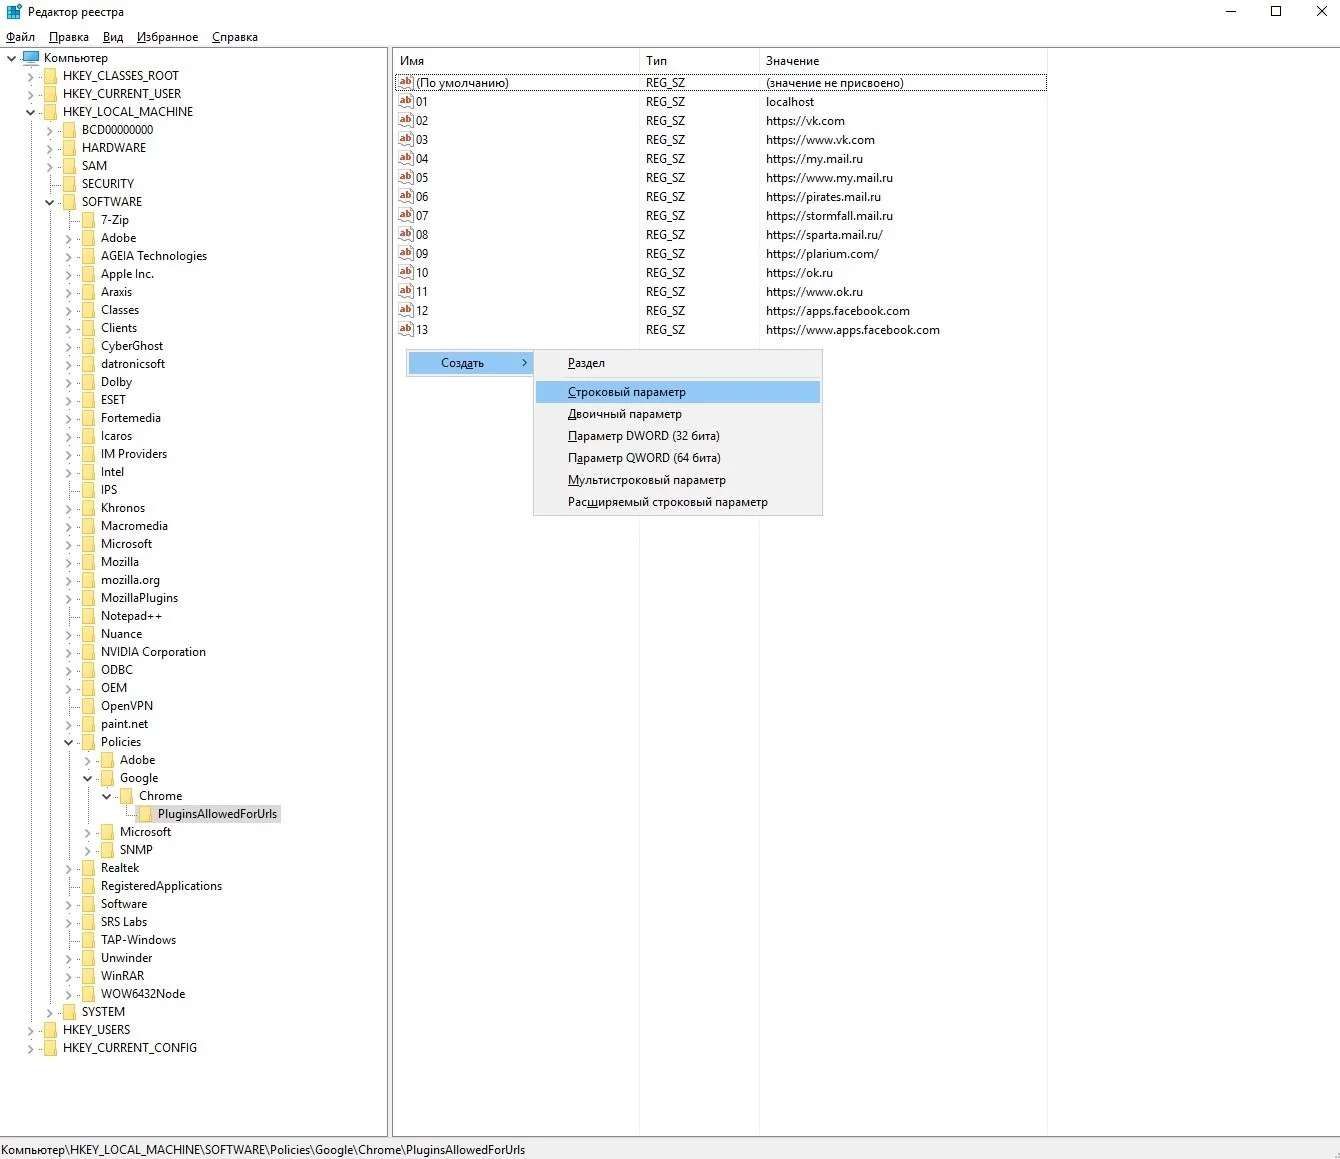The height and width of the screenshot is (1159, 1340).
Task: Choose Двоичный параметр in the submenu
Action: pyautogui.click(x=678, y=414)
